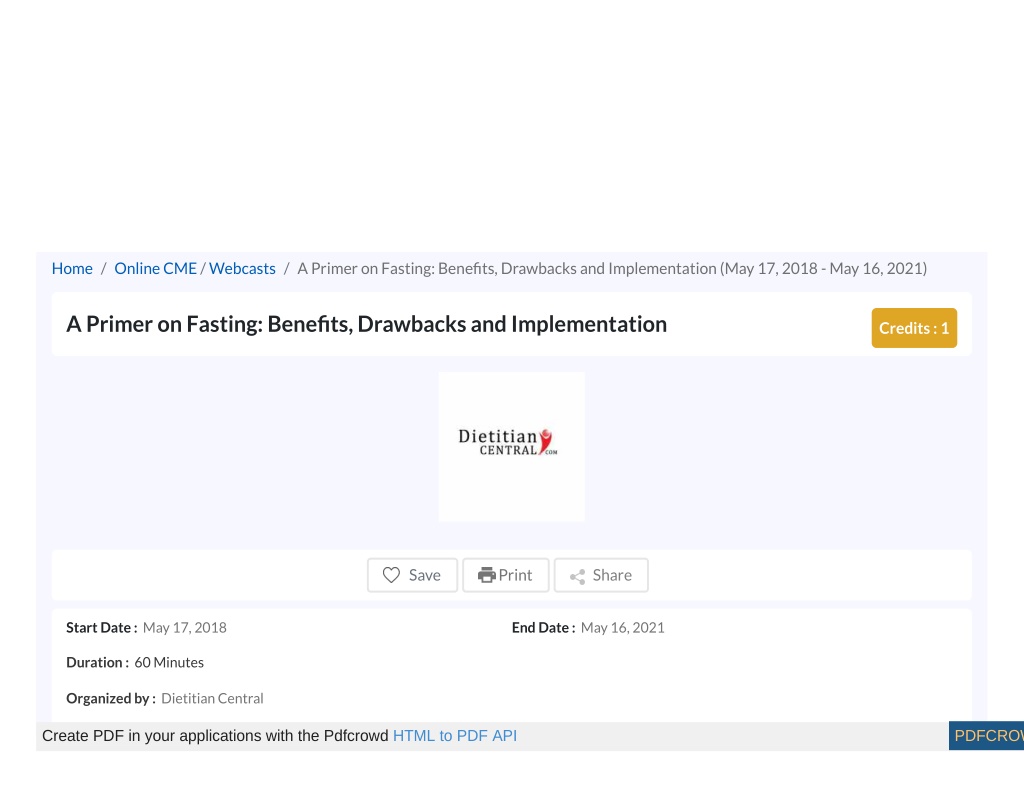
Task: Share the webcast with the Share button
Action: click(601, 575)
